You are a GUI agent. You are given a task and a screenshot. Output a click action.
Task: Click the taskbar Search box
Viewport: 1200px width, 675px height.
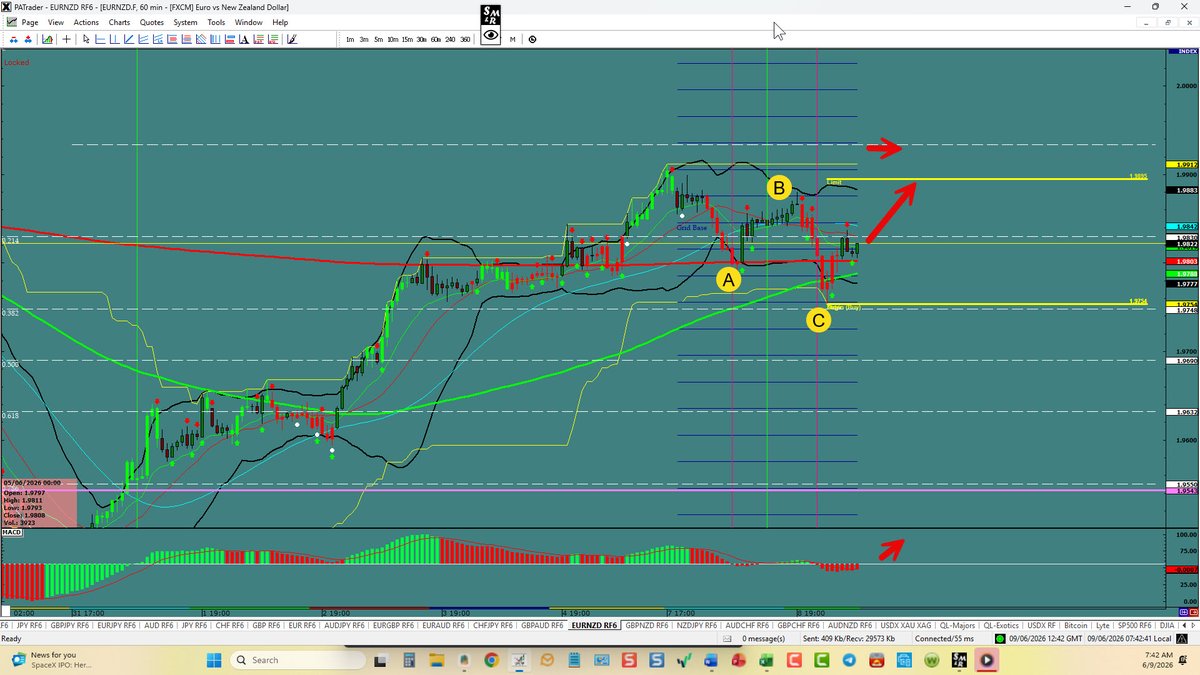(297, 660)
